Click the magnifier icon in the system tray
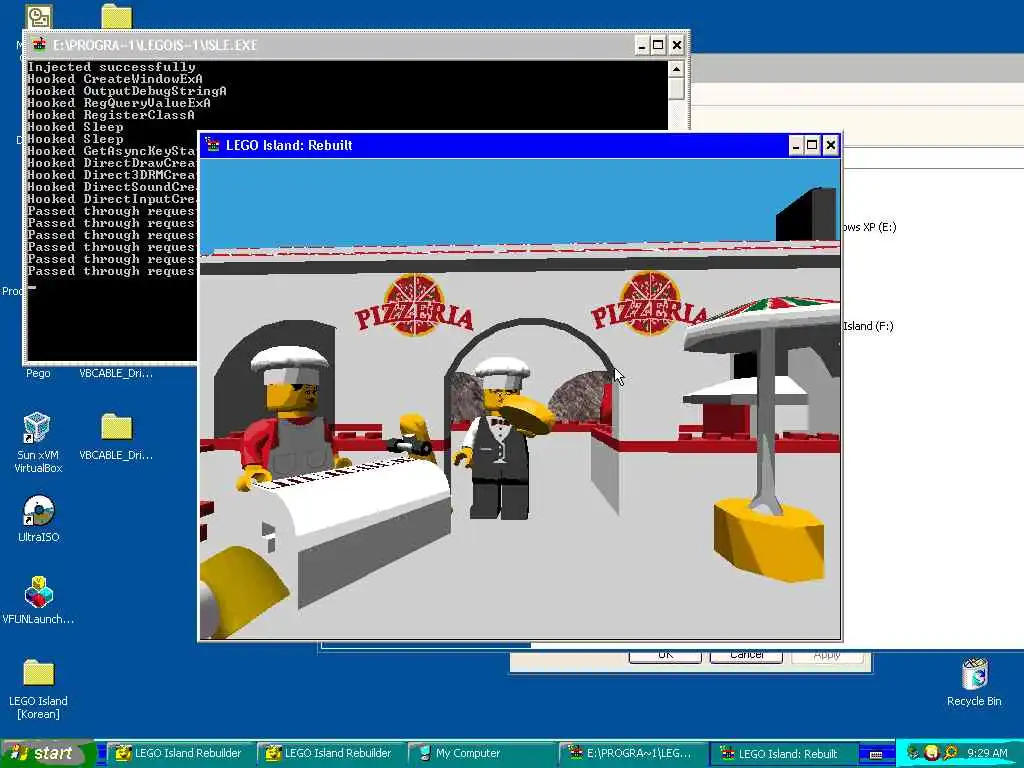The image size is (1024, 768). pos(950,753)
